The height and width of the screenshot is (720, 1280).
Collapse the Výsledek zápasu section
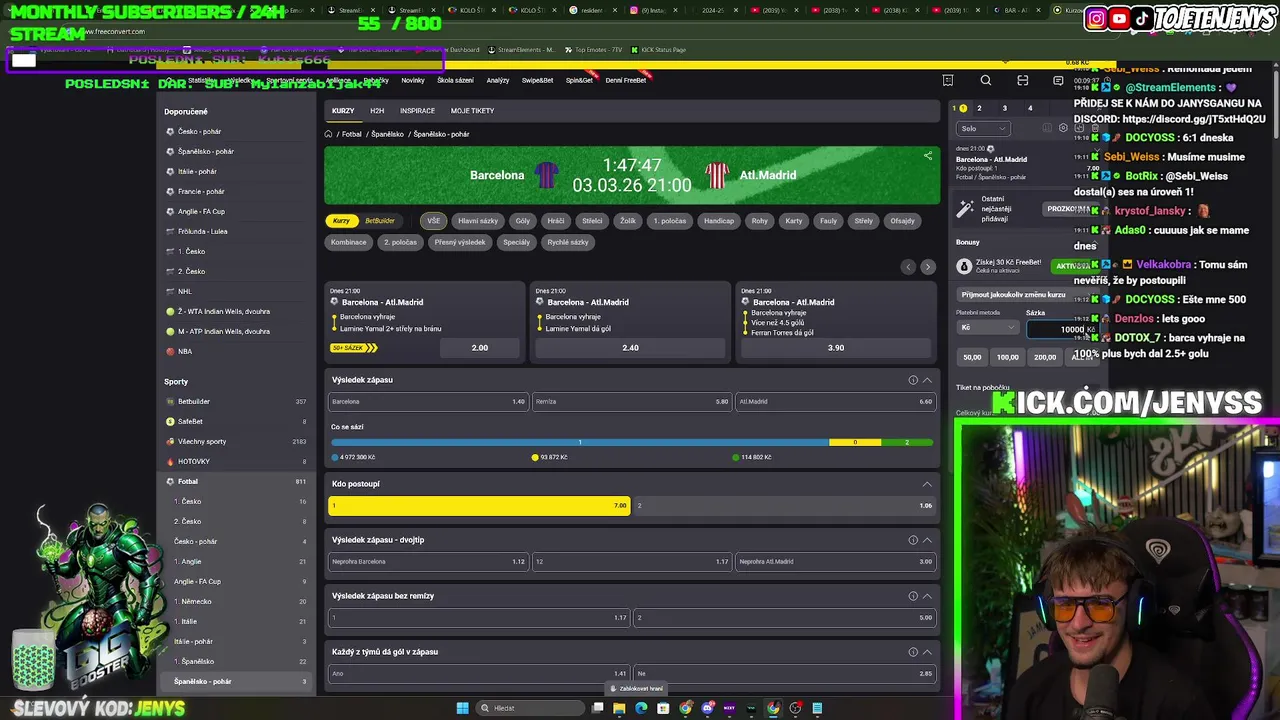[927, 380]
